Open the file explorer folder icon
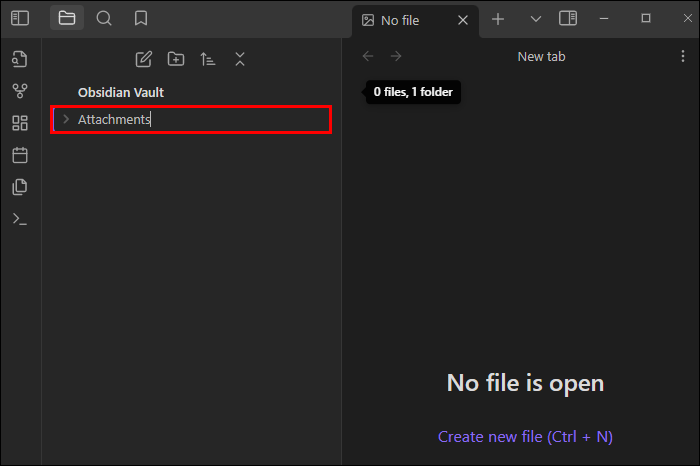The height and width of the screenshot is (466, 700). pos(67,18)
